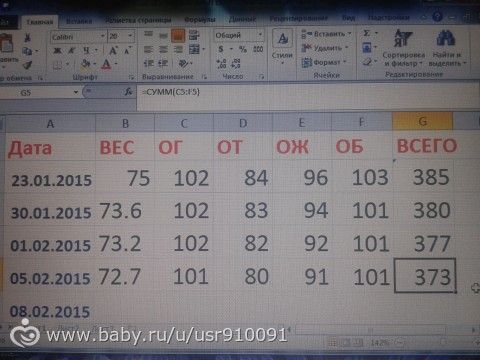Toggle italic formatting button

point(71,51)
